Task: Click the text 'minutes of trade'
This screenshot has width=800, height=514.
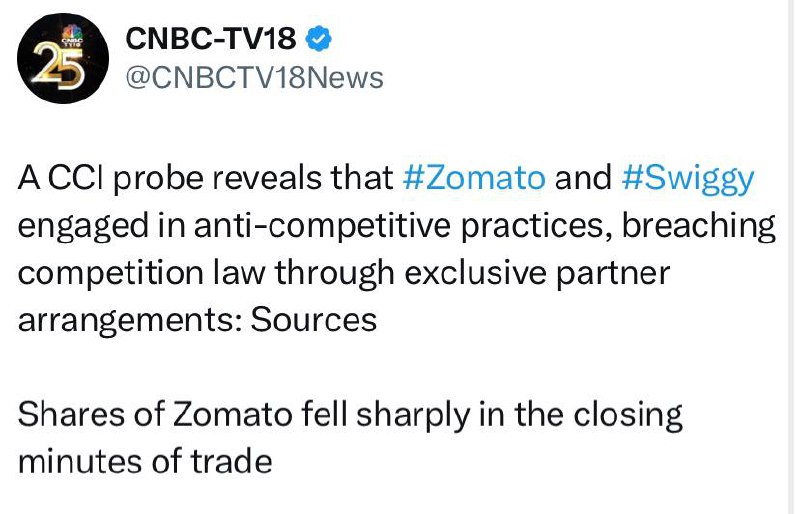Action: click(145, 461)
